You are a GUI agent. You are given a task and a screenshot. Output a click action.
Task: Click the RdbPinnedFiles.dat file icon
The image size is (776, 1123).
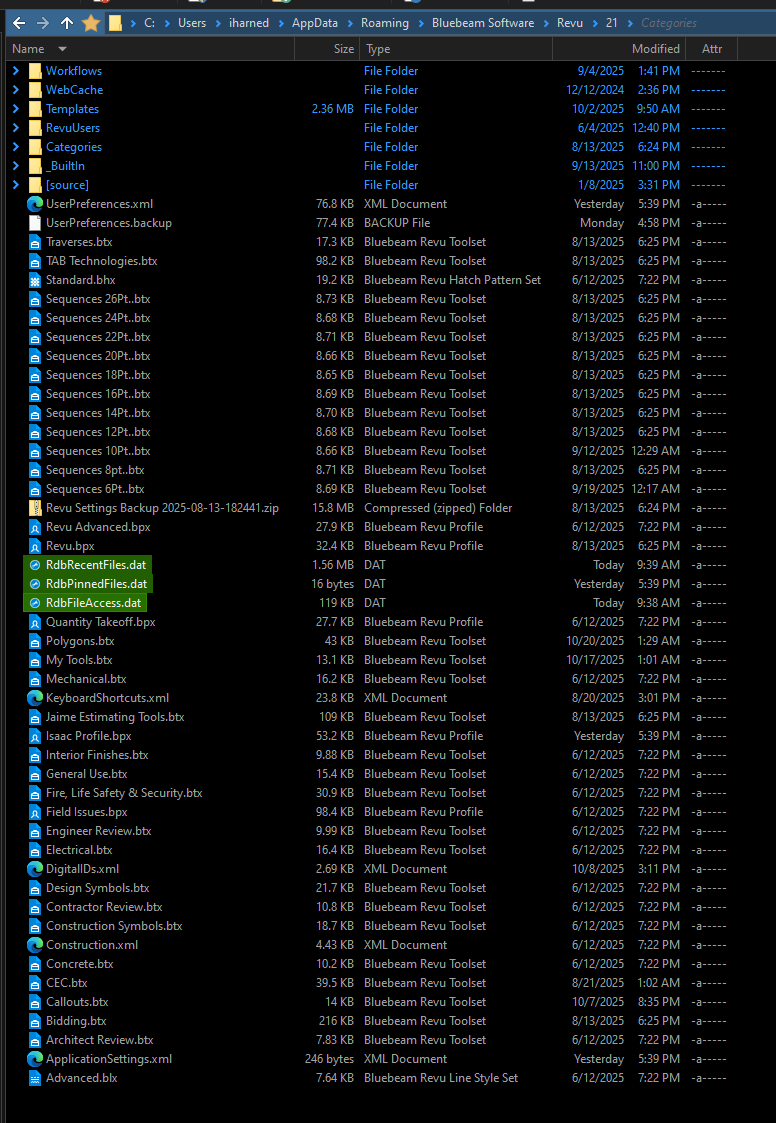click(34, 584)
